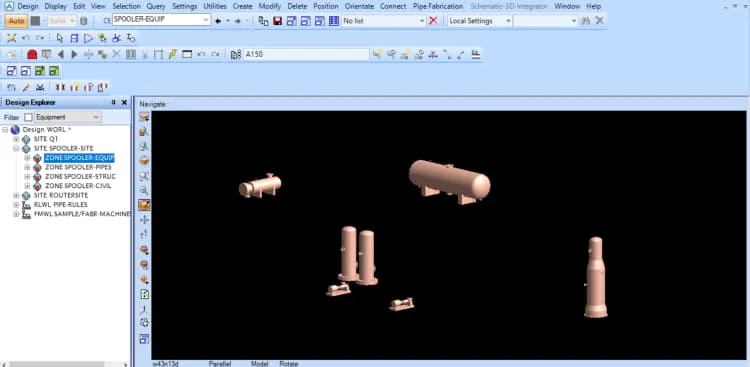Viewport: 750px width, 367px height.
Task: Open the Orientate menu
Action: pos(359,6)
